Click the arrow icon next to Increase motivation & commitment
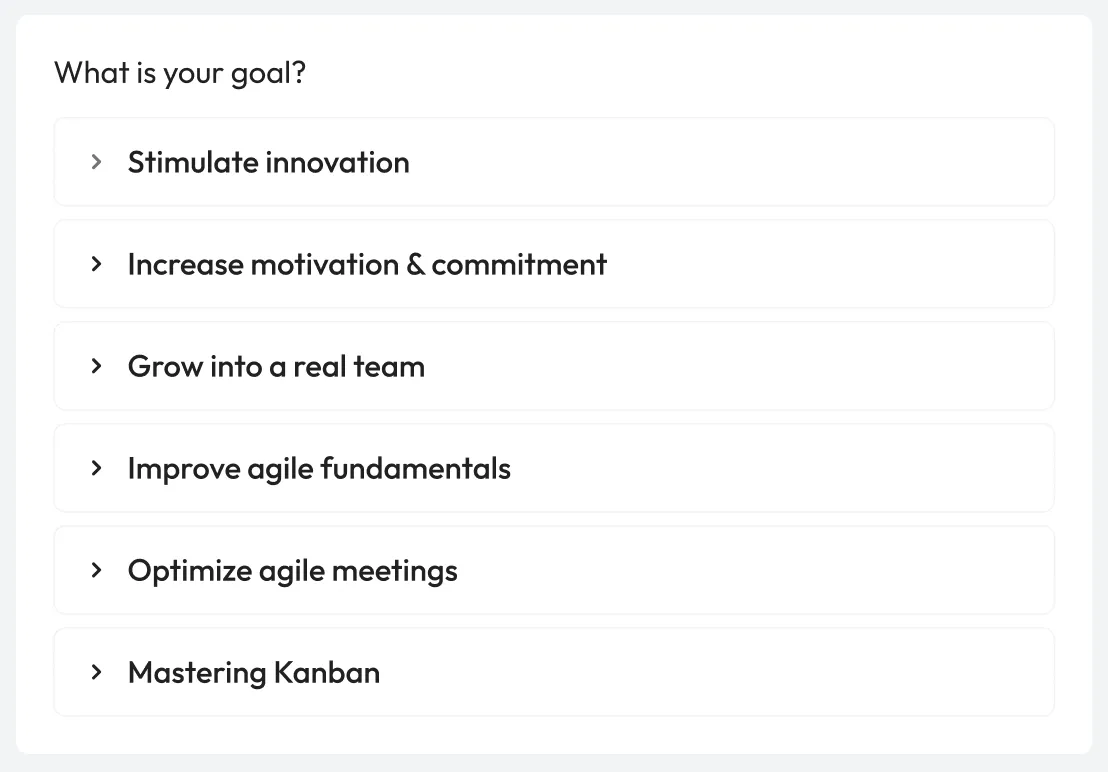The width and height of the screenshot is (1108, 772). tap(96, 264)
